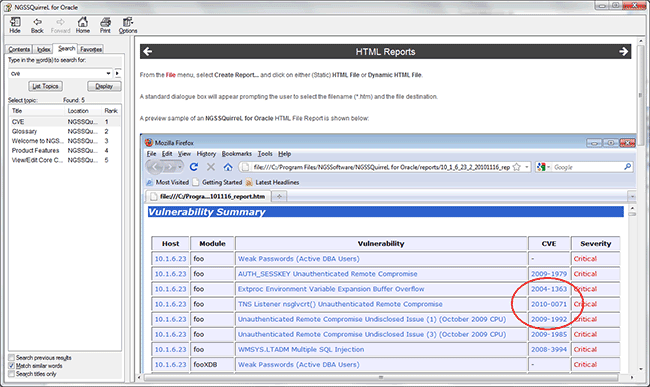
Task: Open WMSYS.LTADM Multiple SQL Injection link
Action: pos(301,349)
